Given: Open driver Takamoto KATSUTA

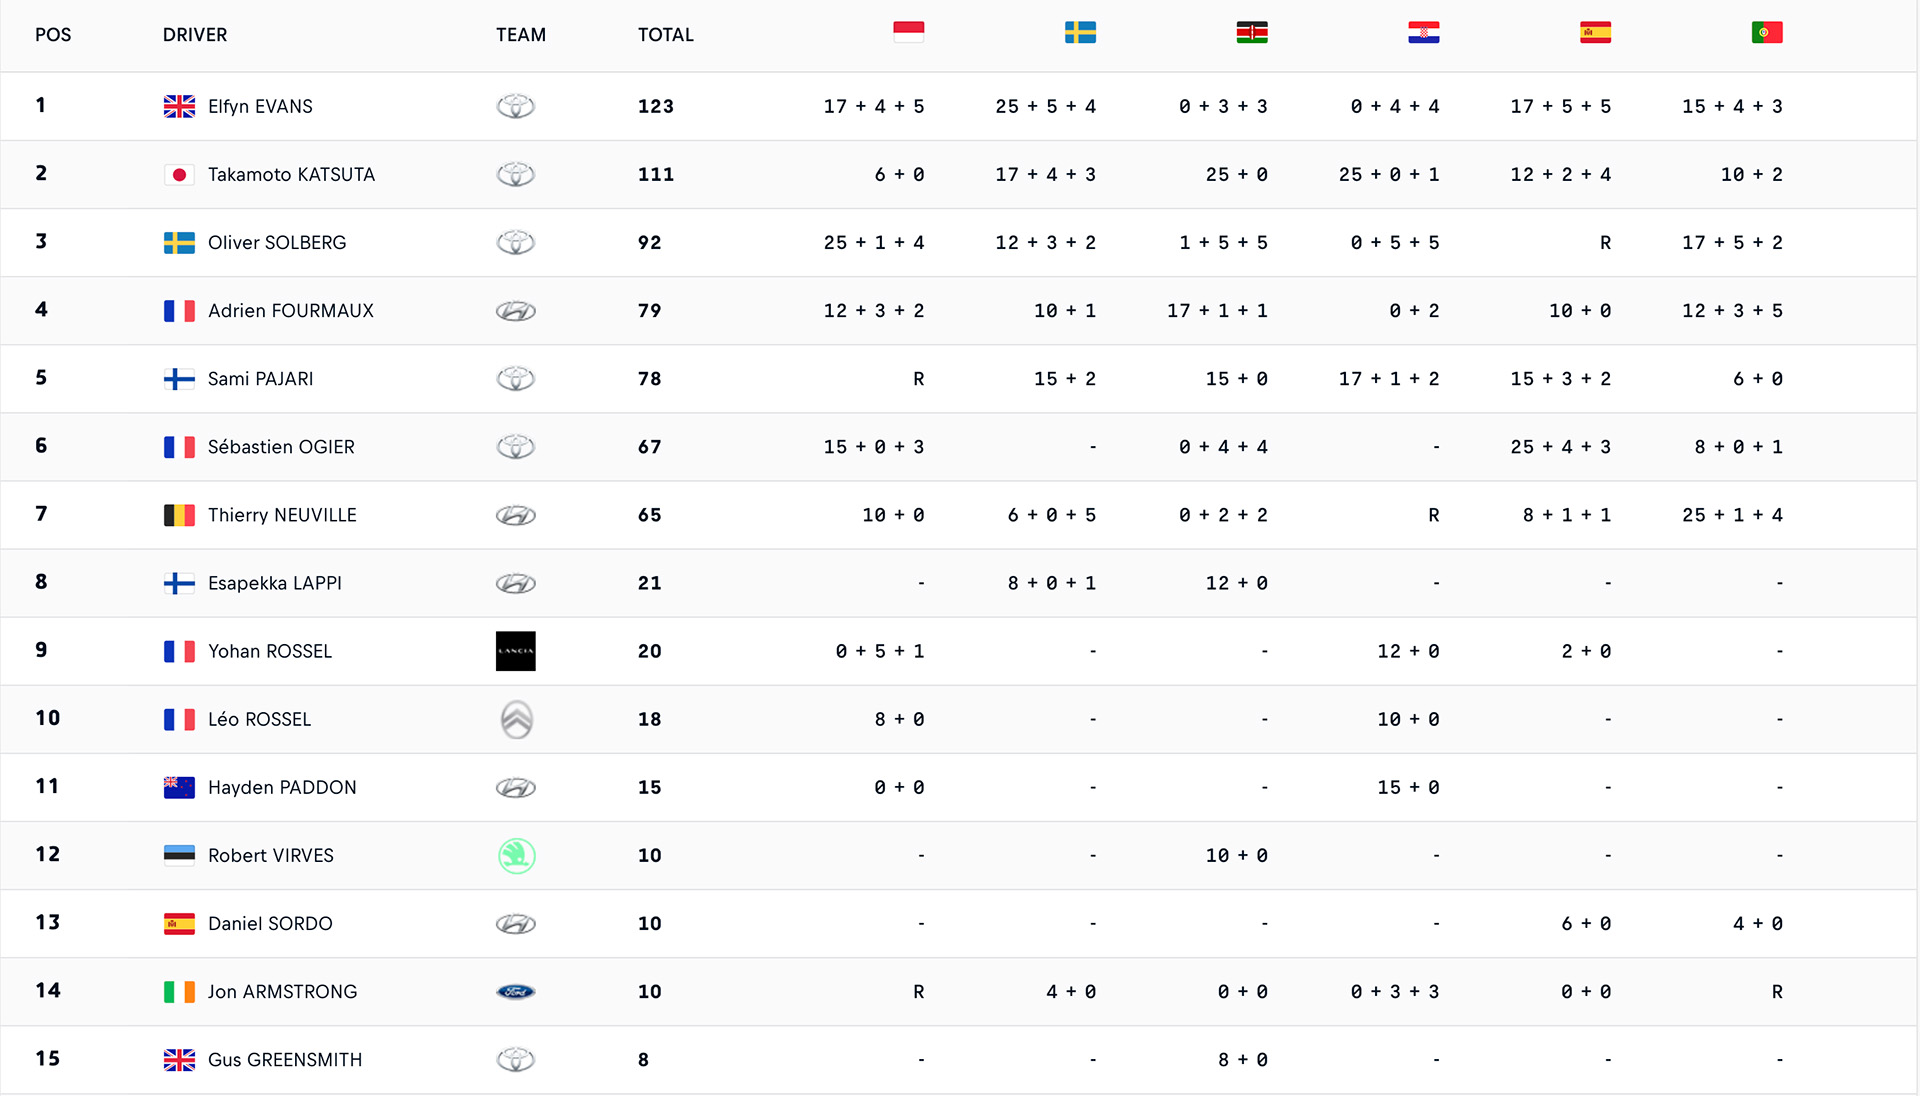Looking at the screenshot, I should point(291,174).
